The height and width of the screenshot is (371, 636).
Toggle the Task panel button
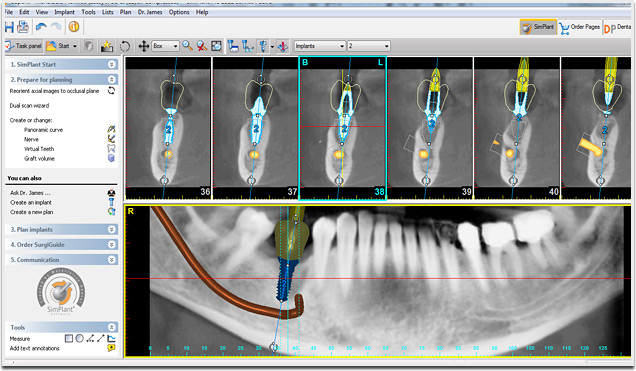click(24, 46)
